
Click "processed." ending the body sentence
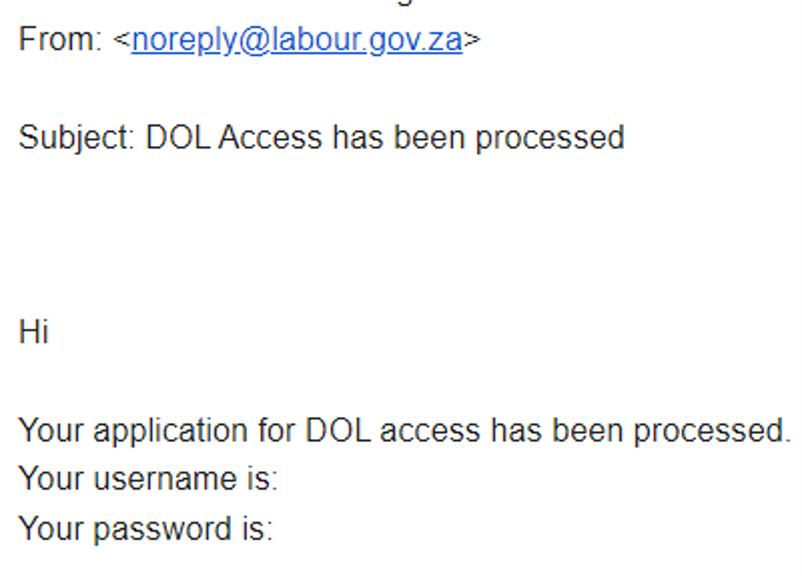712,432
